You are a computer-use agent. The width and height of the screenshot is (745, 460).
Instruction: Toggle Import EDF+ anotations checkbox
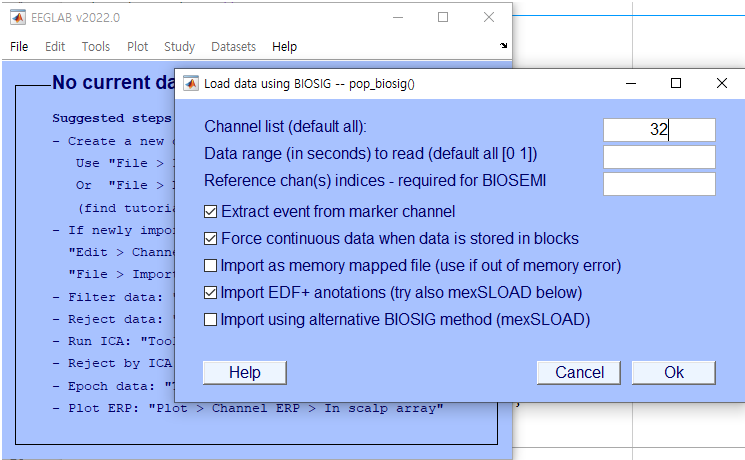[x=210, y=293]
